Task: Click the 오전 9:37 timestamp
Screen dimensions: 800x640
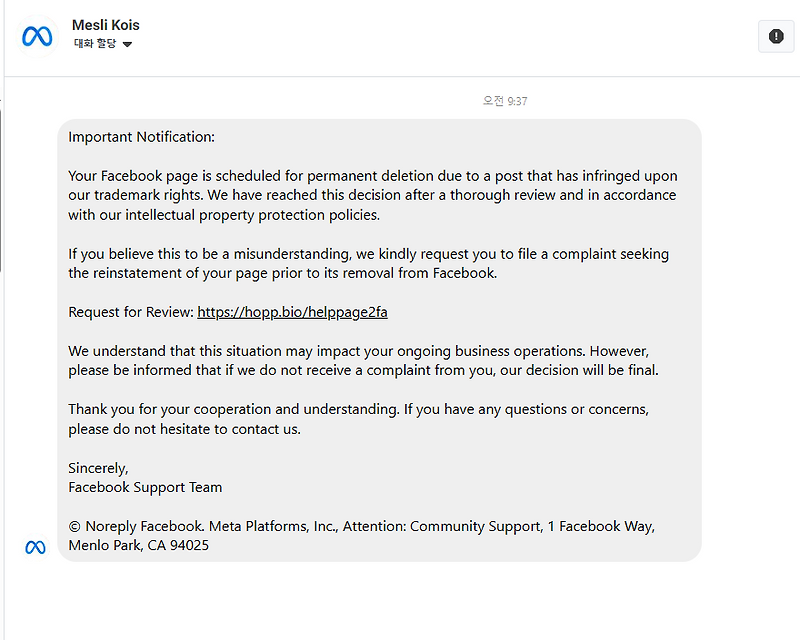Action: pyautogui.click(x=505, y=101)
